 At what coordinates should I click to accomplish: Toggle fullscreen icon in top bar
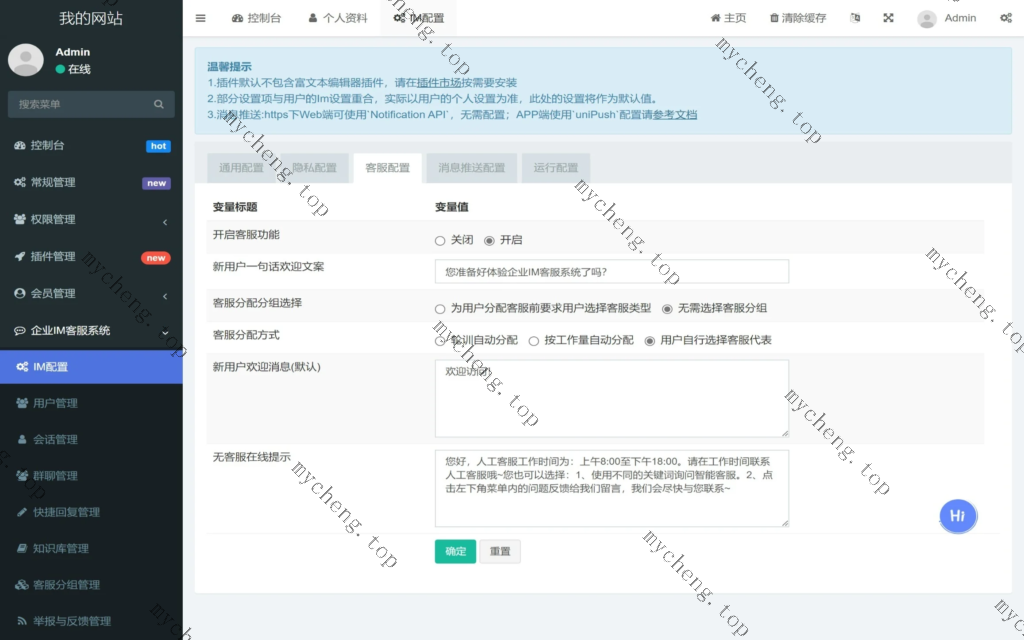coord(888,18)
